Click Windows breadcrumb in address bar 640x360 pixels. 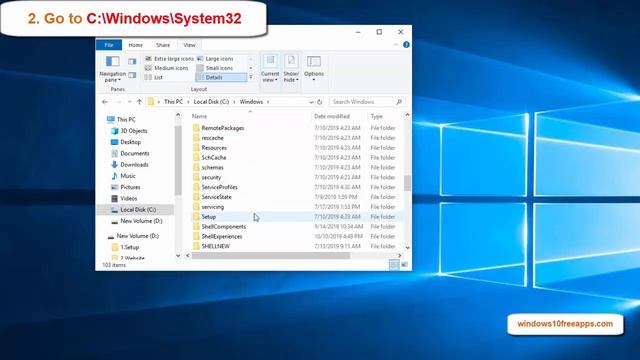click(251, 102)
